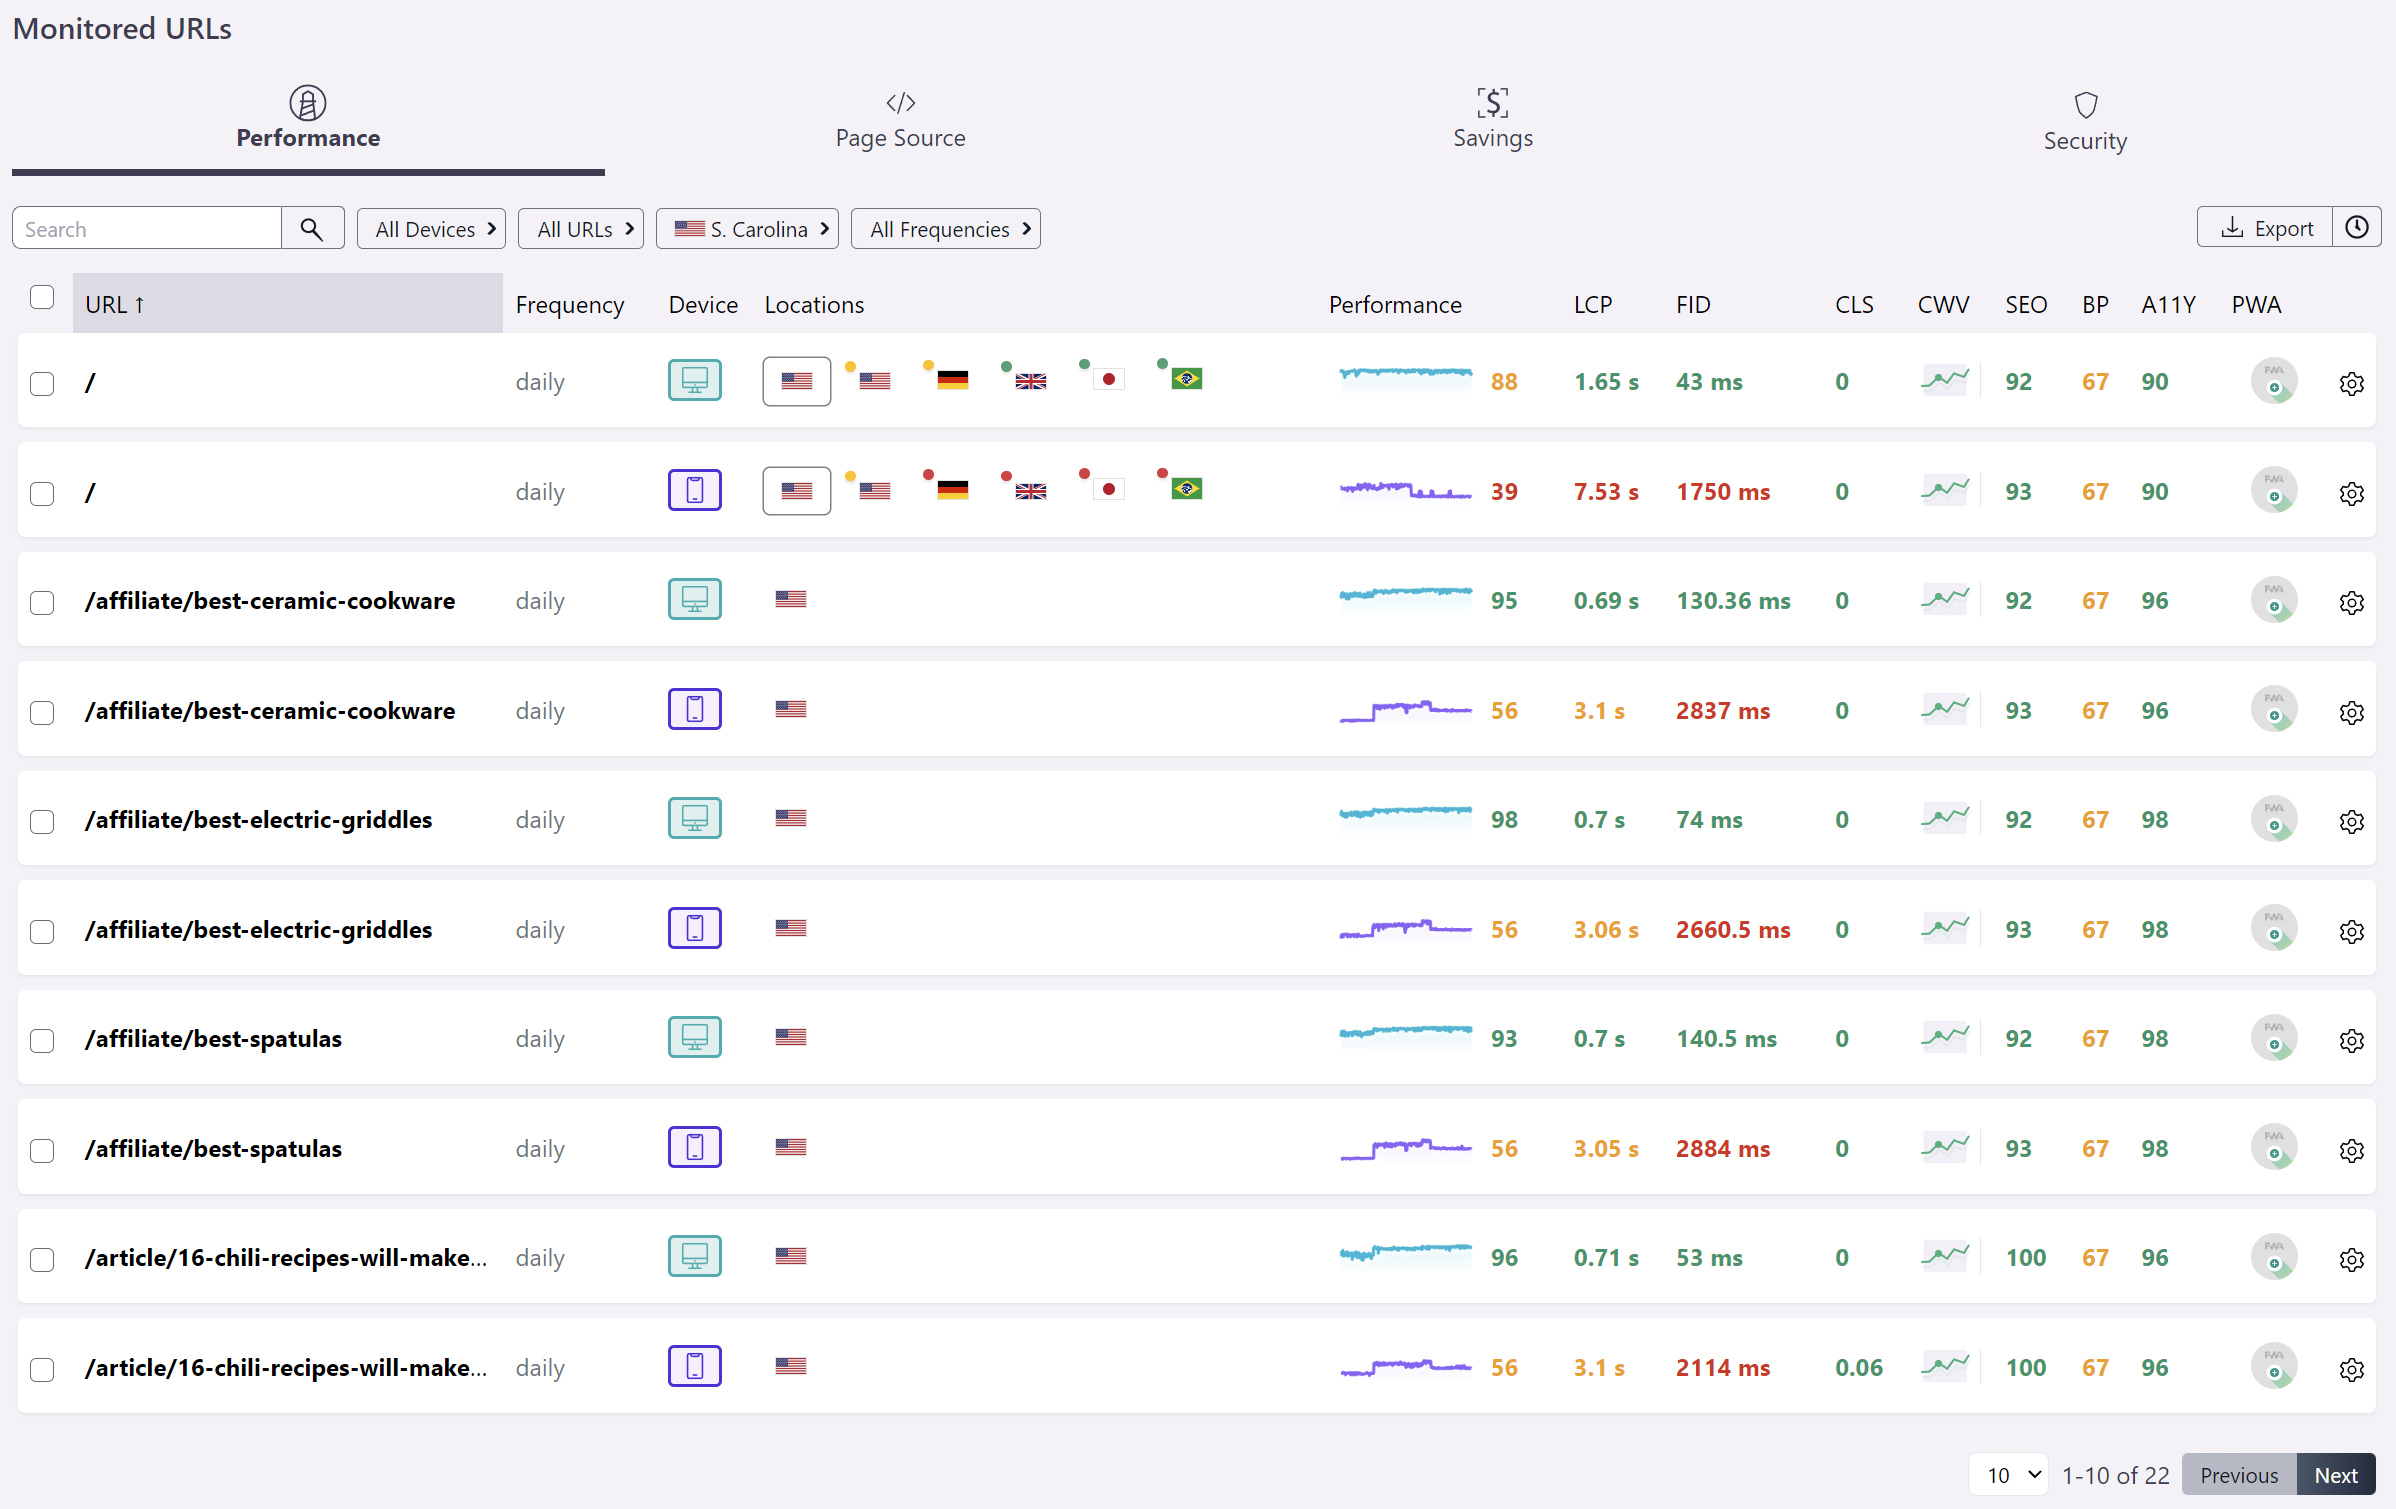Sort by the URL column header

pos(287,304)
